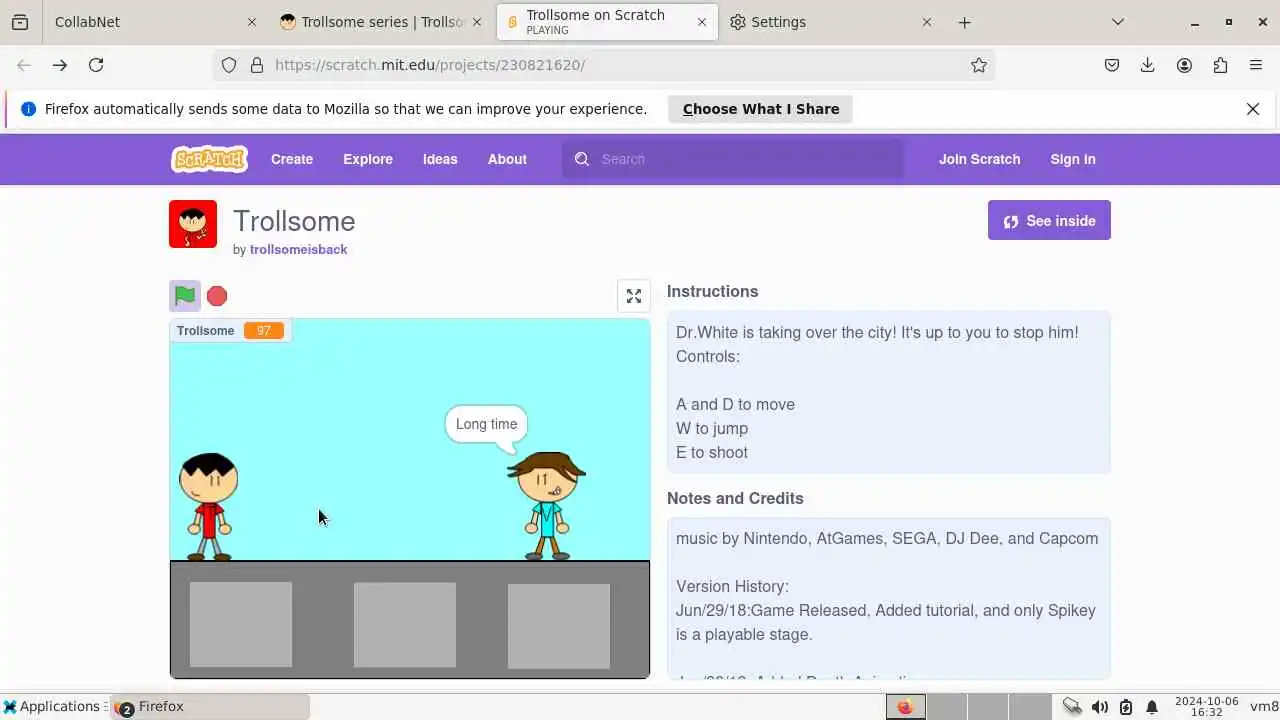
Task: Click the battery icon in system tray
Action: pyautogui.click(x=1126, y=707)
